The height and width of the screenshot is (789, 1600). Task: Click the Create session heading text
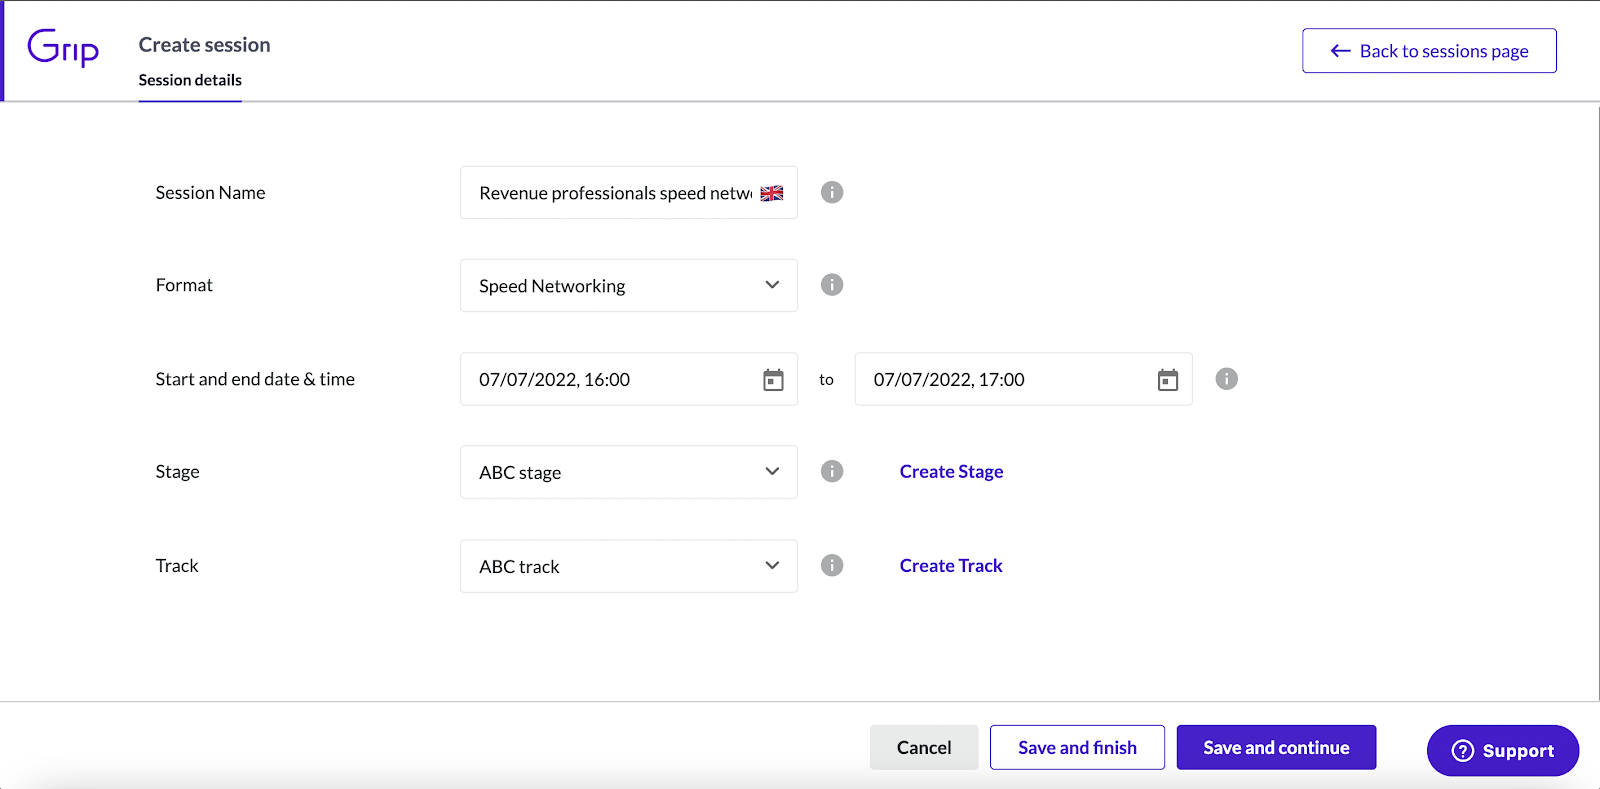(x=204, y=45)
